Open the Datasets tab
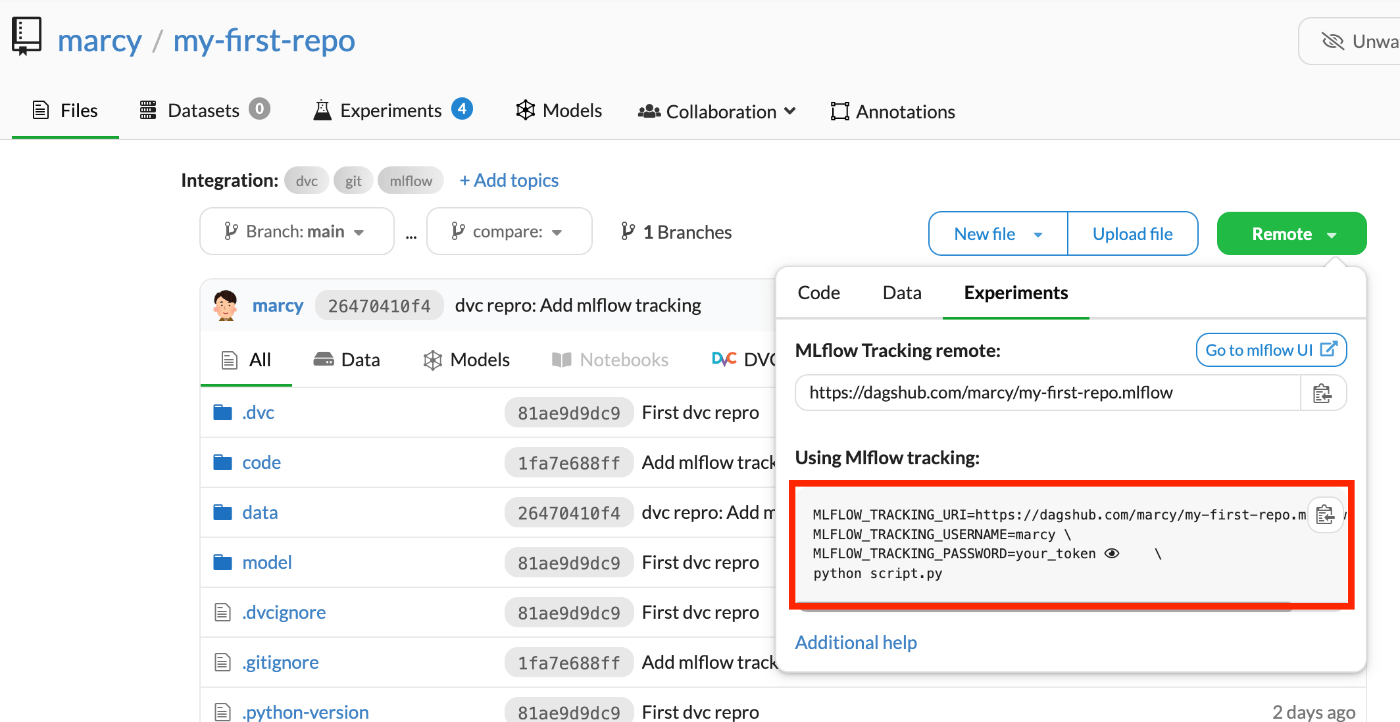The image size is (1400, 722). tap(204, 110)
